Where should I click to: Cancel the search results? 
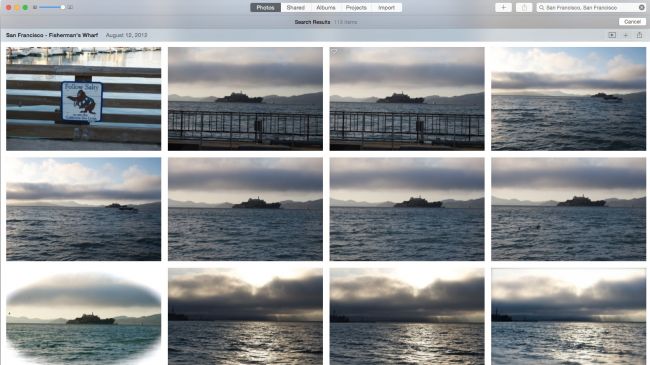point(632,22)
